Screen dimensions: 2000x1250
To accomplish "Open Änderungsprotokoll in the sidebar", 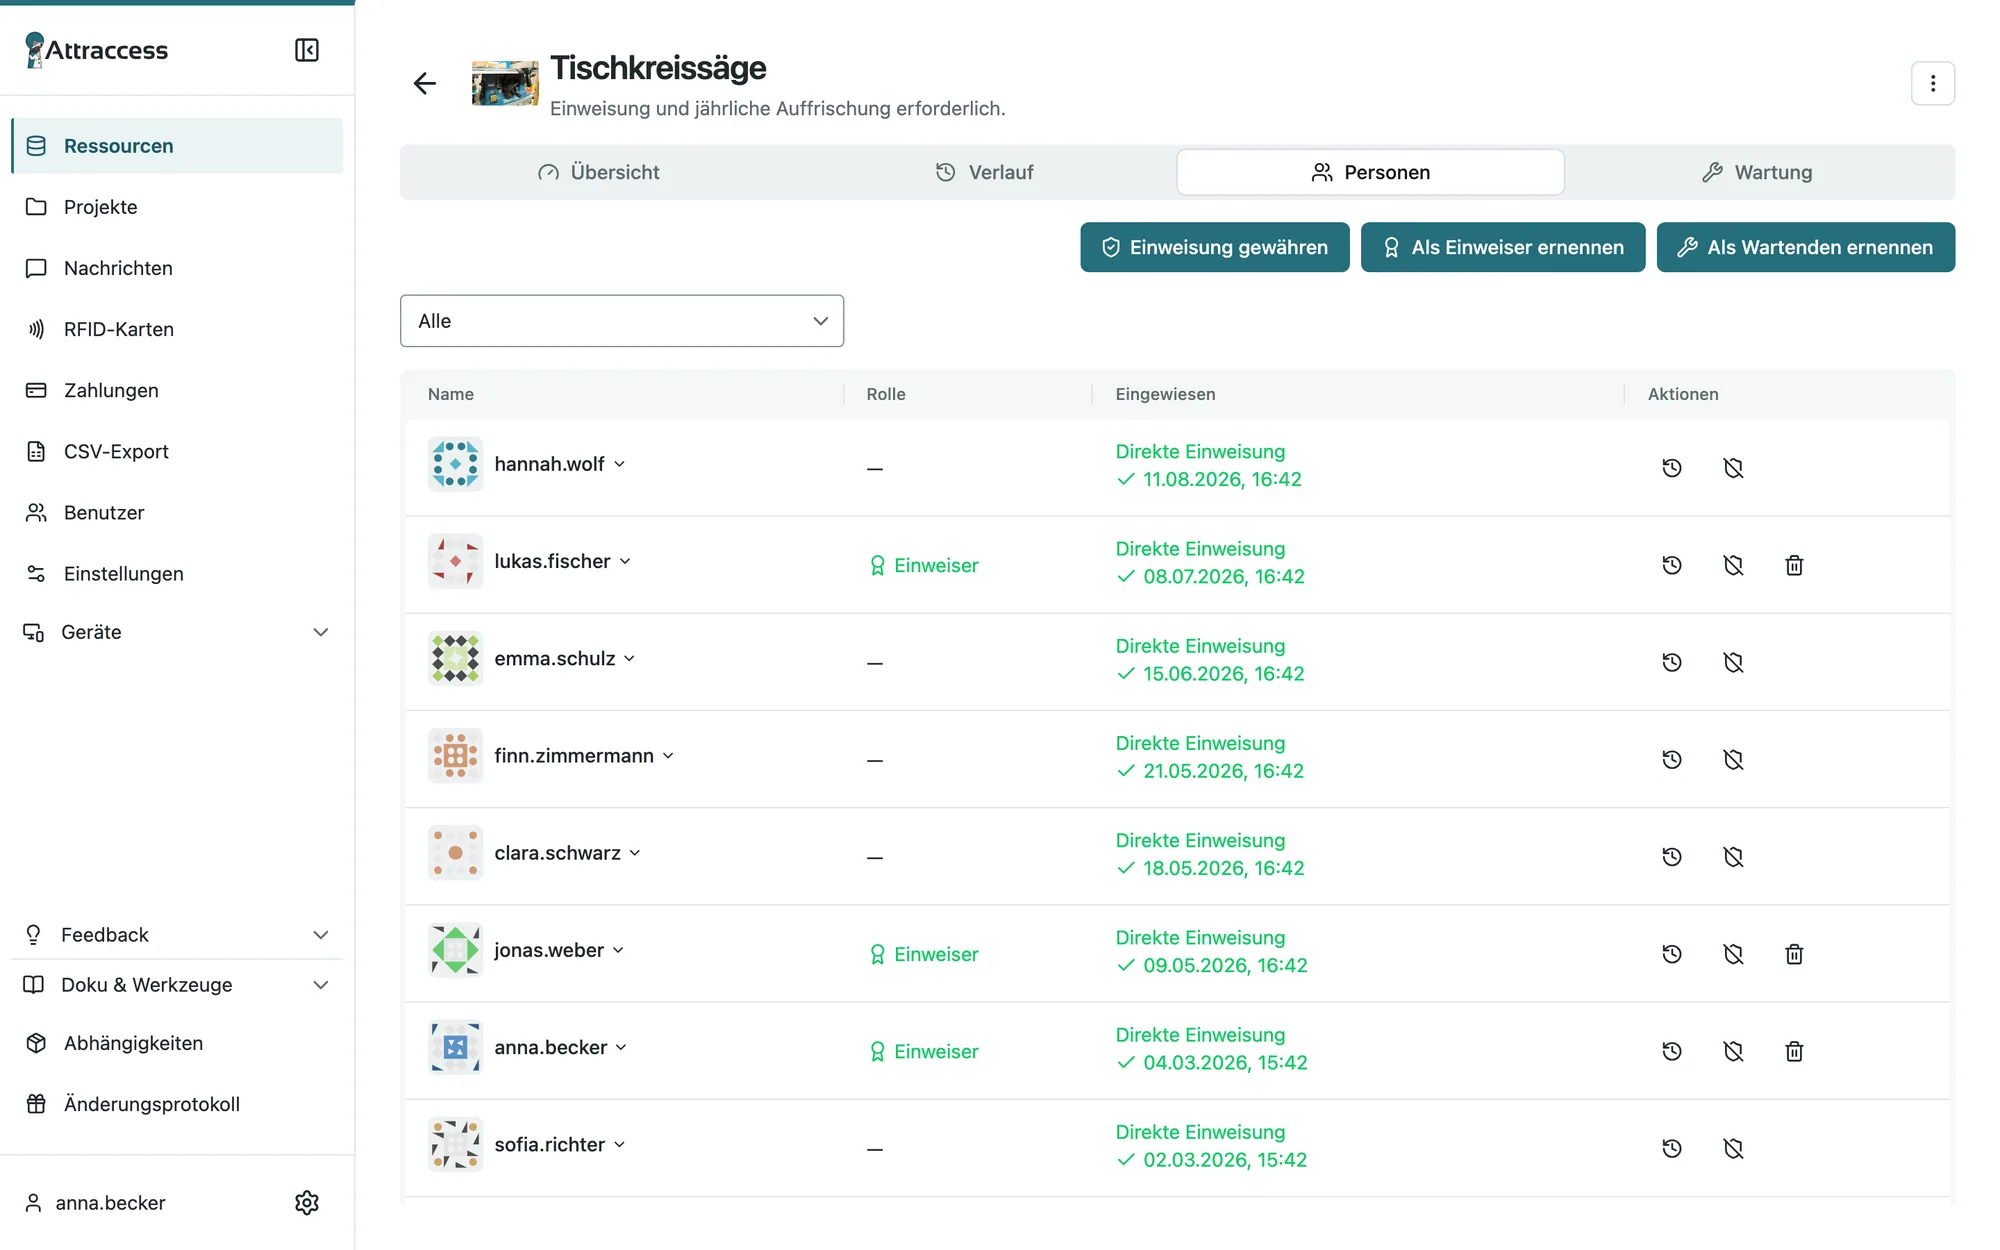I will 176,1104.
